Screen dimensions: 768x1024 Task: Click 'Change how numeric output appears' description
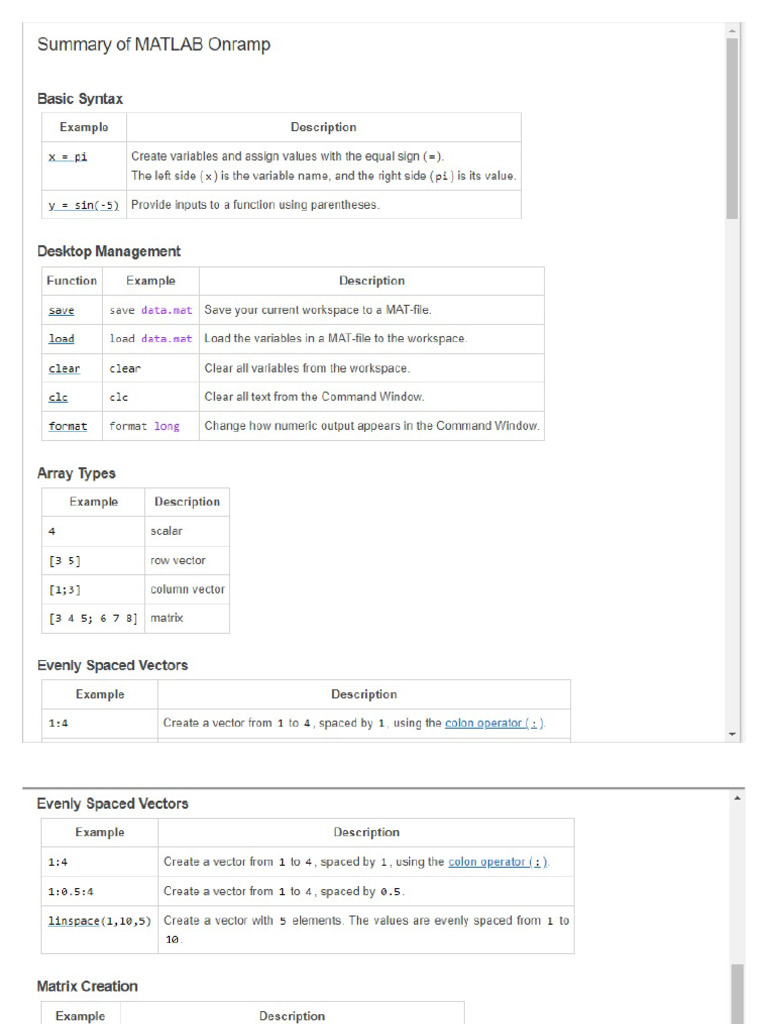click(x=372, y=426)
